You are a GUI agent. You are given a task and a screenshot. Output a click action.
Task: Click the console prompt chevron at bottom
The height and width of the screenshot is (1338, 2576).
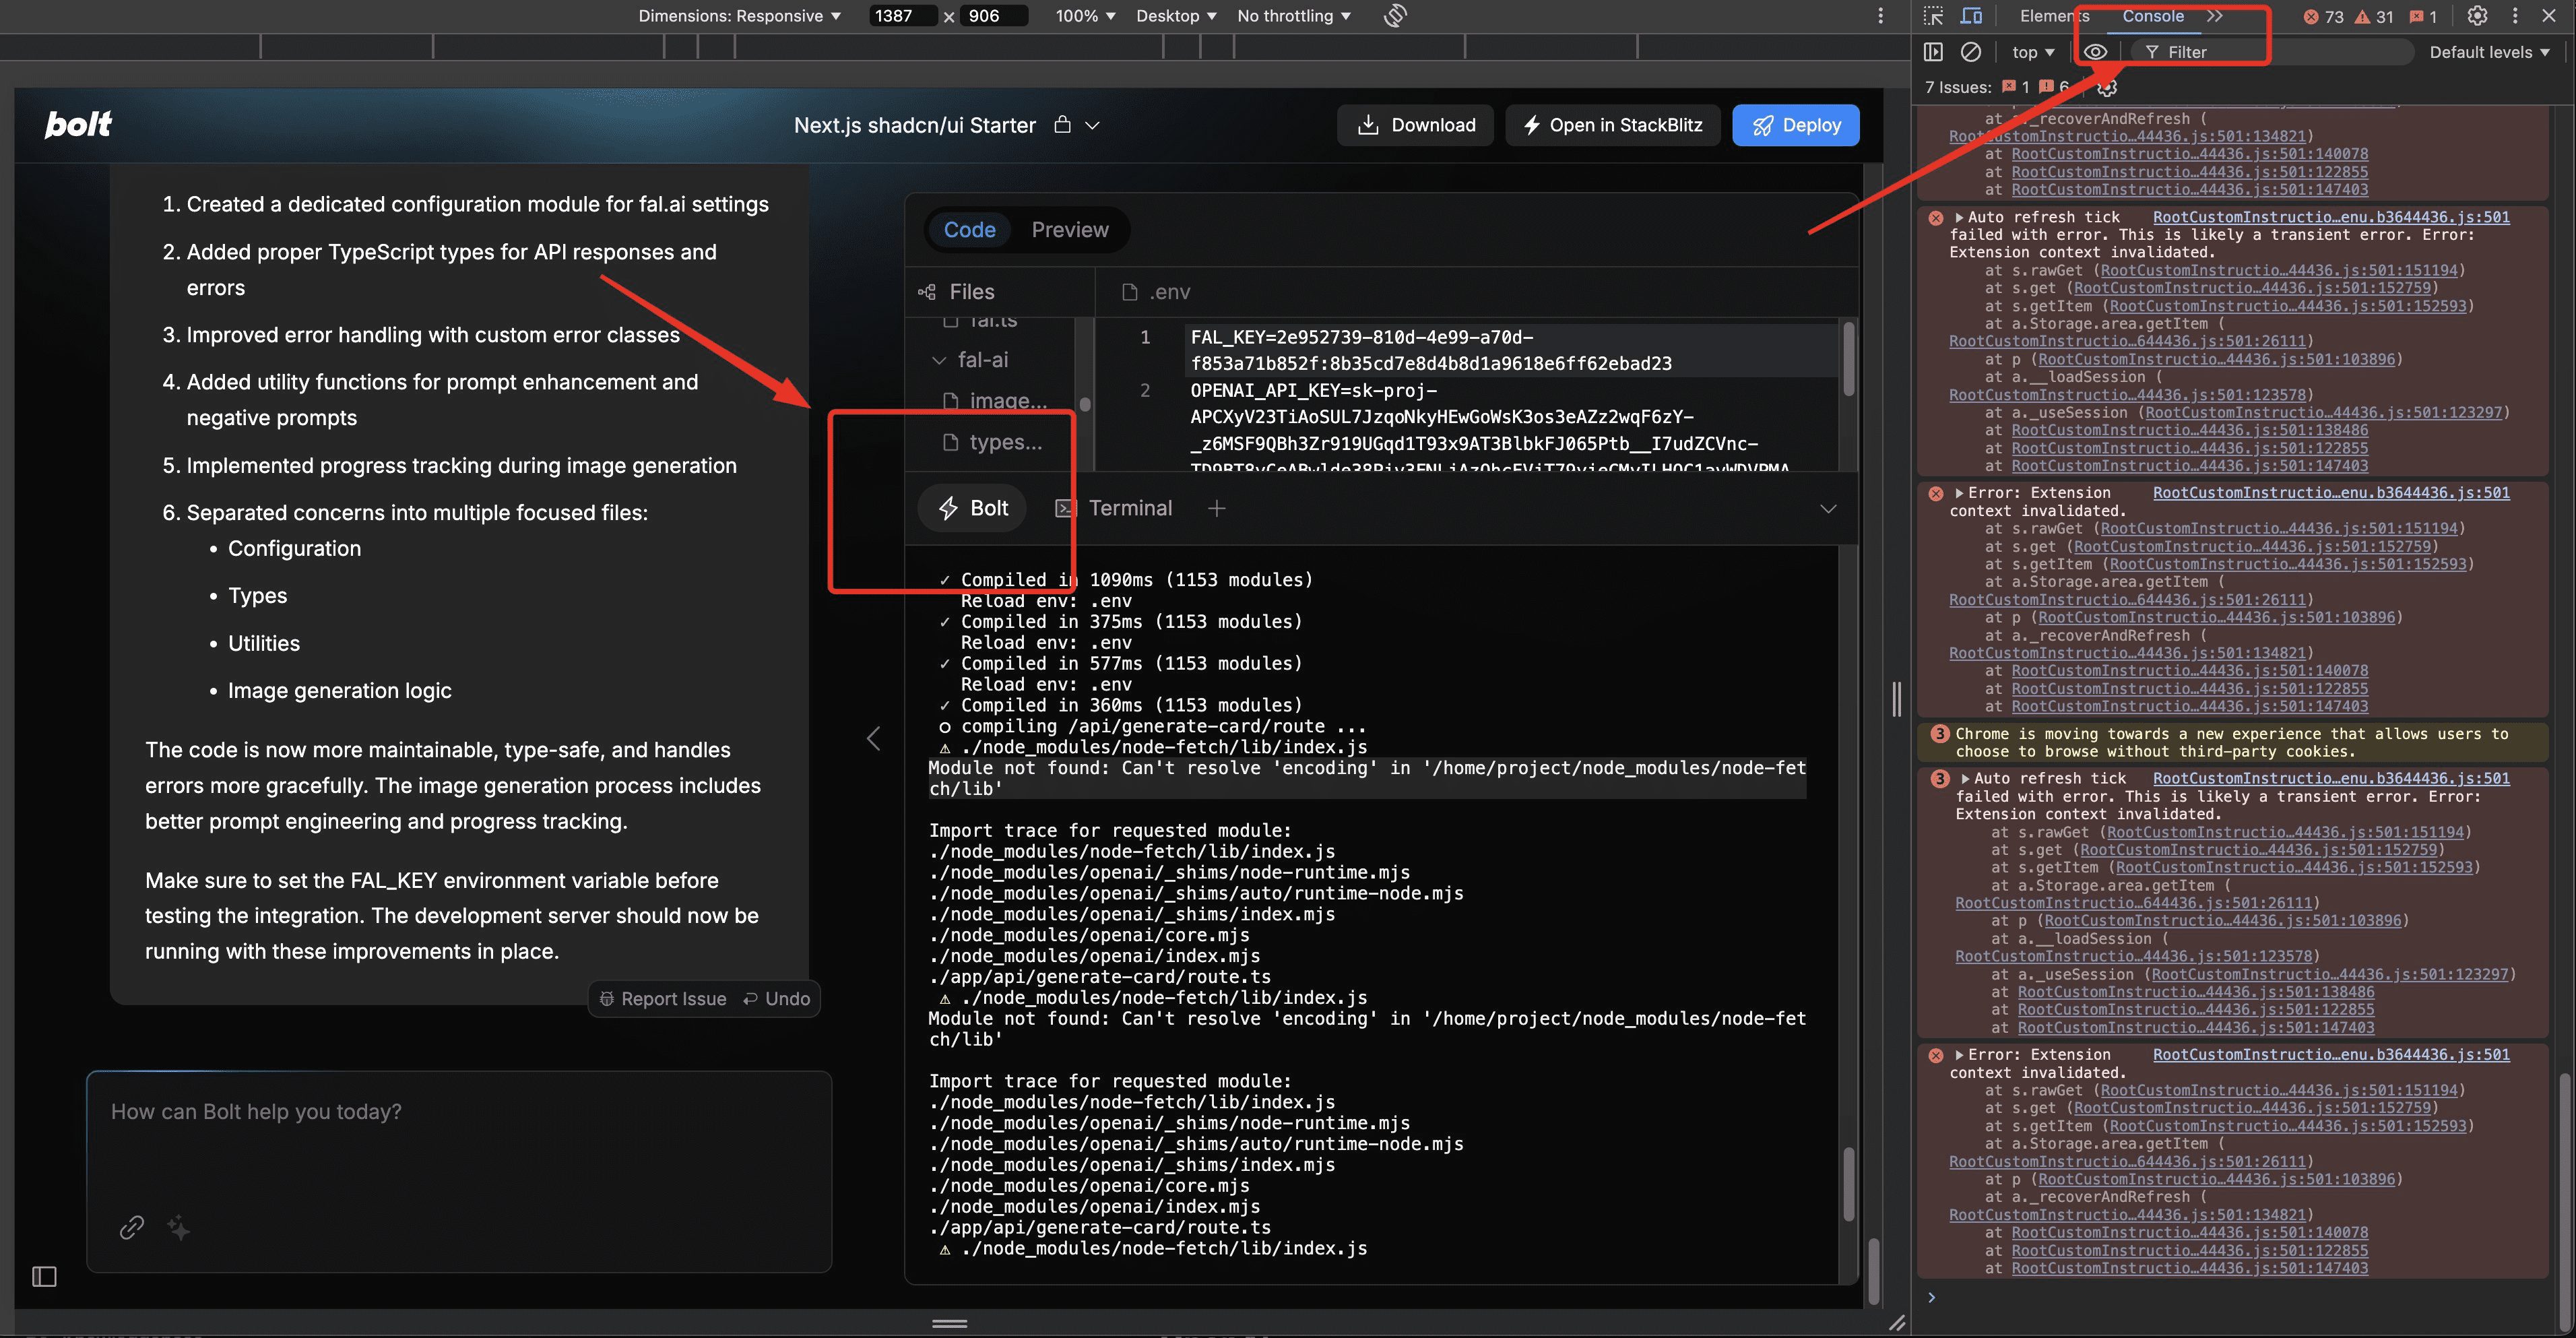pyautogui.click(x=1931, y=1297)
